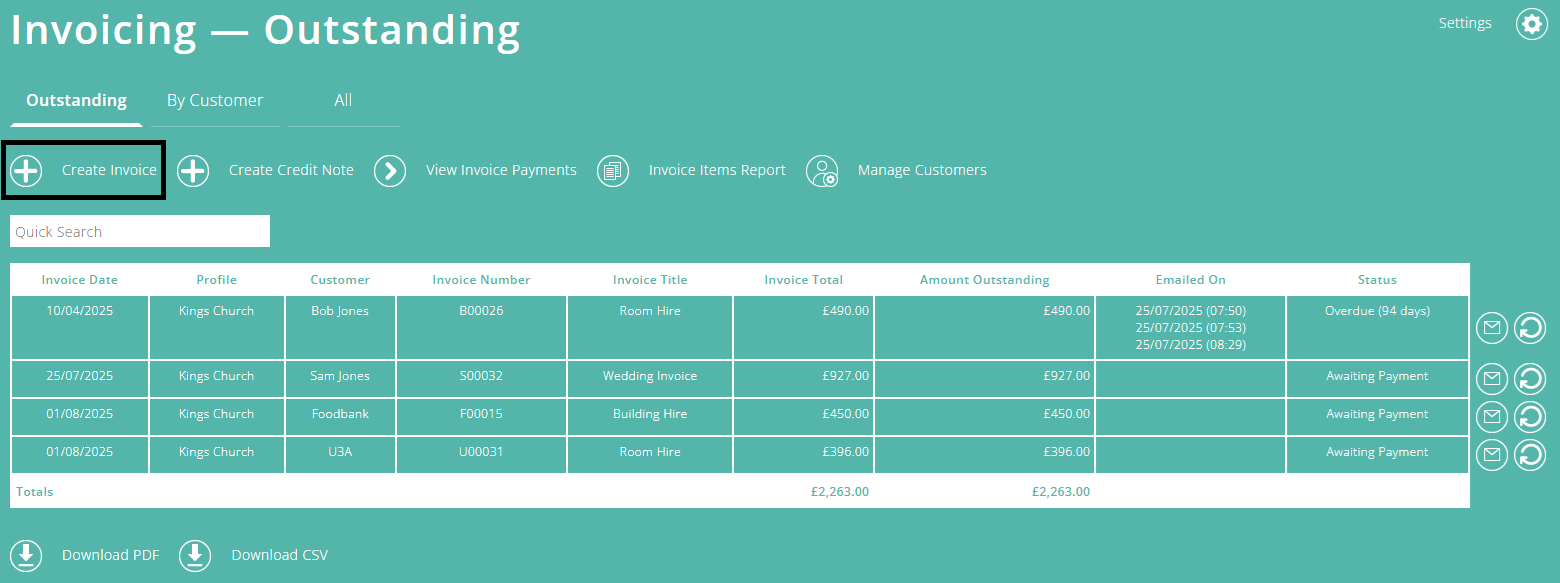The width and height of the screenshot is (1560, 583).
Task: Select the Foodbank customer cell
Action: [340, 417]
